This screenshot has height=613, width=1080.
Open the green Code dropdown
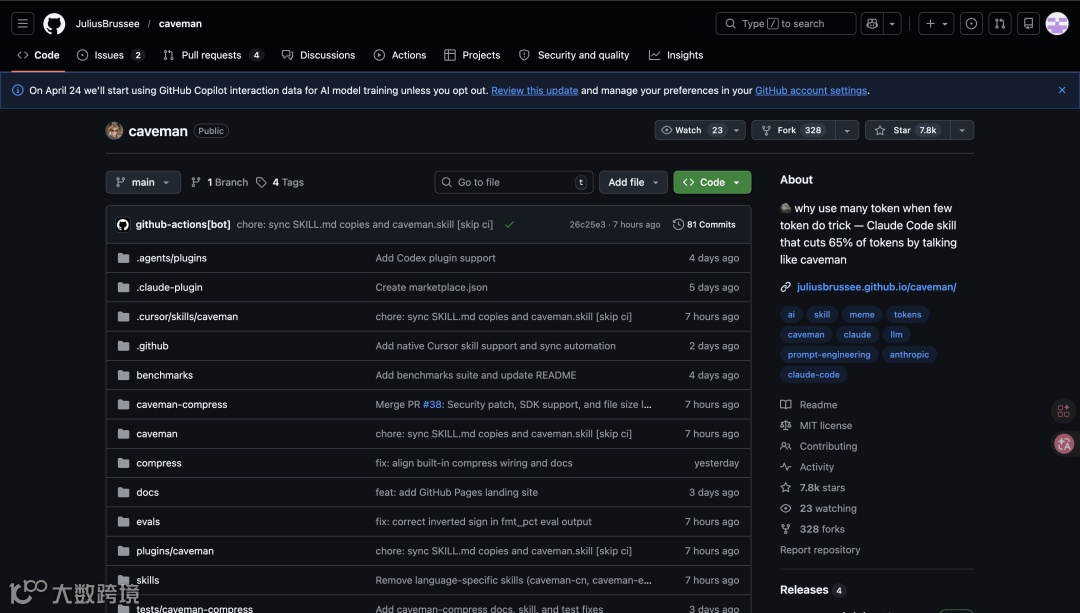712,182
